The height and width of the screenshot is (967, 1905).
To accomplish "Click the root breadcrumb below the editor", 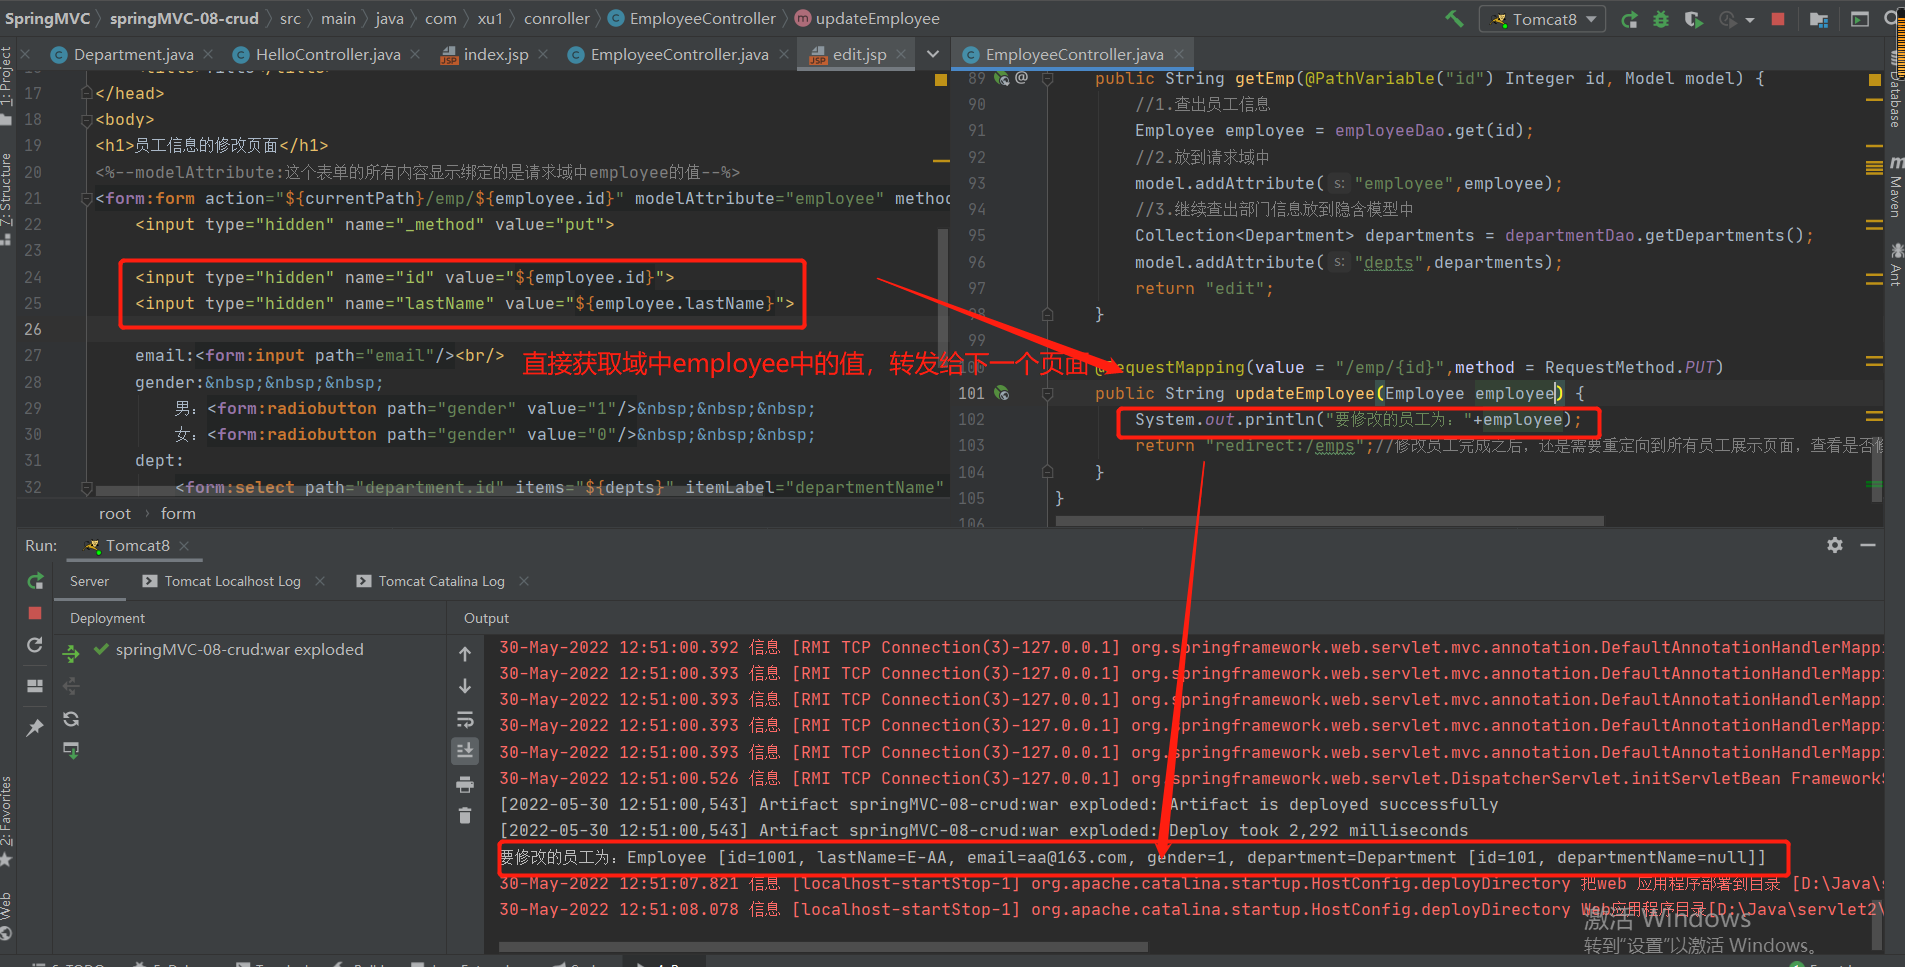I will tap(115, 513).
